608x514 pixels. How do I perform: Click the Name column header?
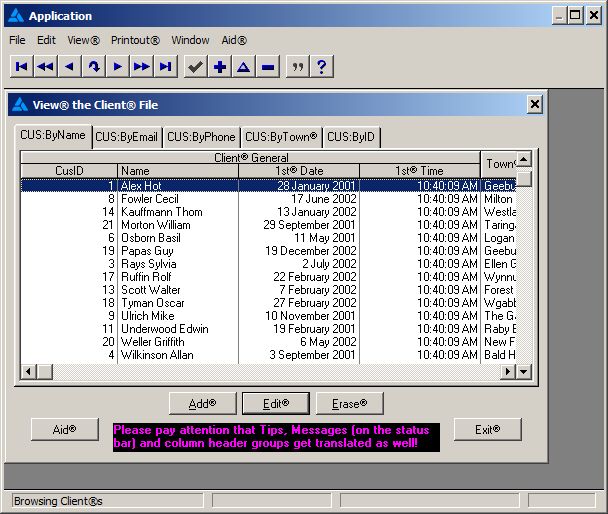[x=178, y=171]
